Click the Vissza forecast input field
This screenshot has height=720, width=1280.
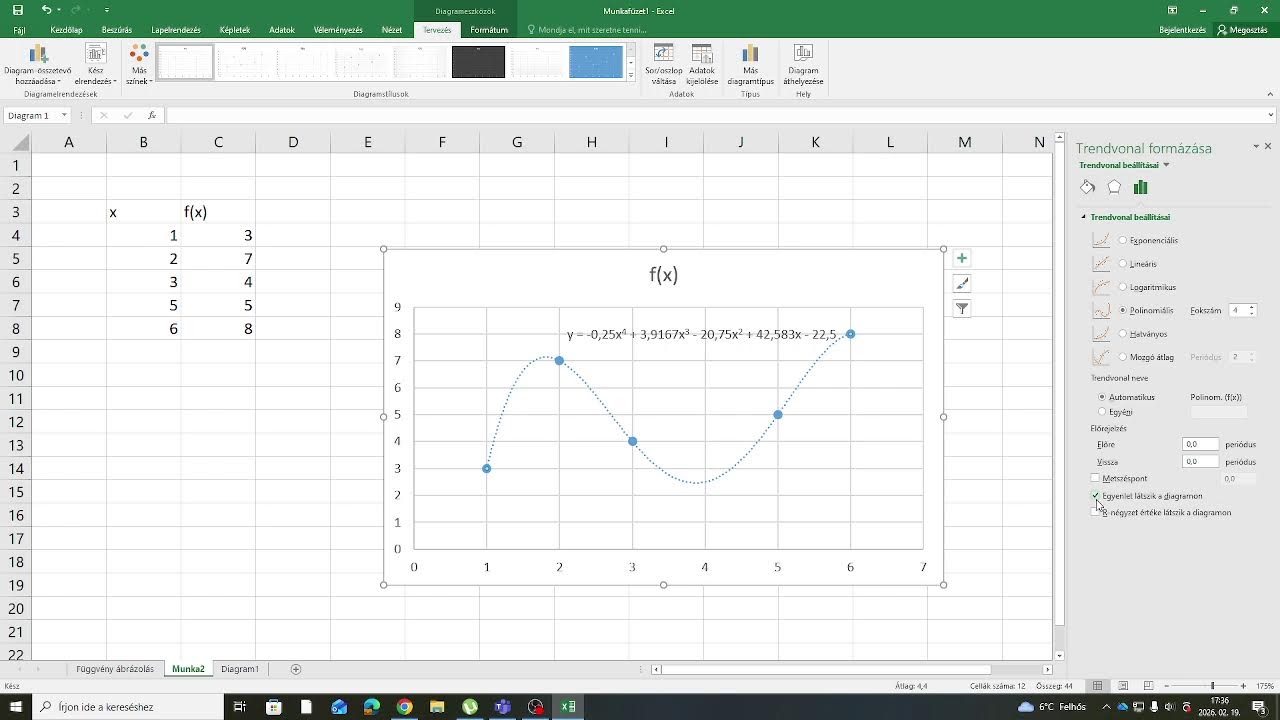pyautogui.click(x=1201, y=462)
